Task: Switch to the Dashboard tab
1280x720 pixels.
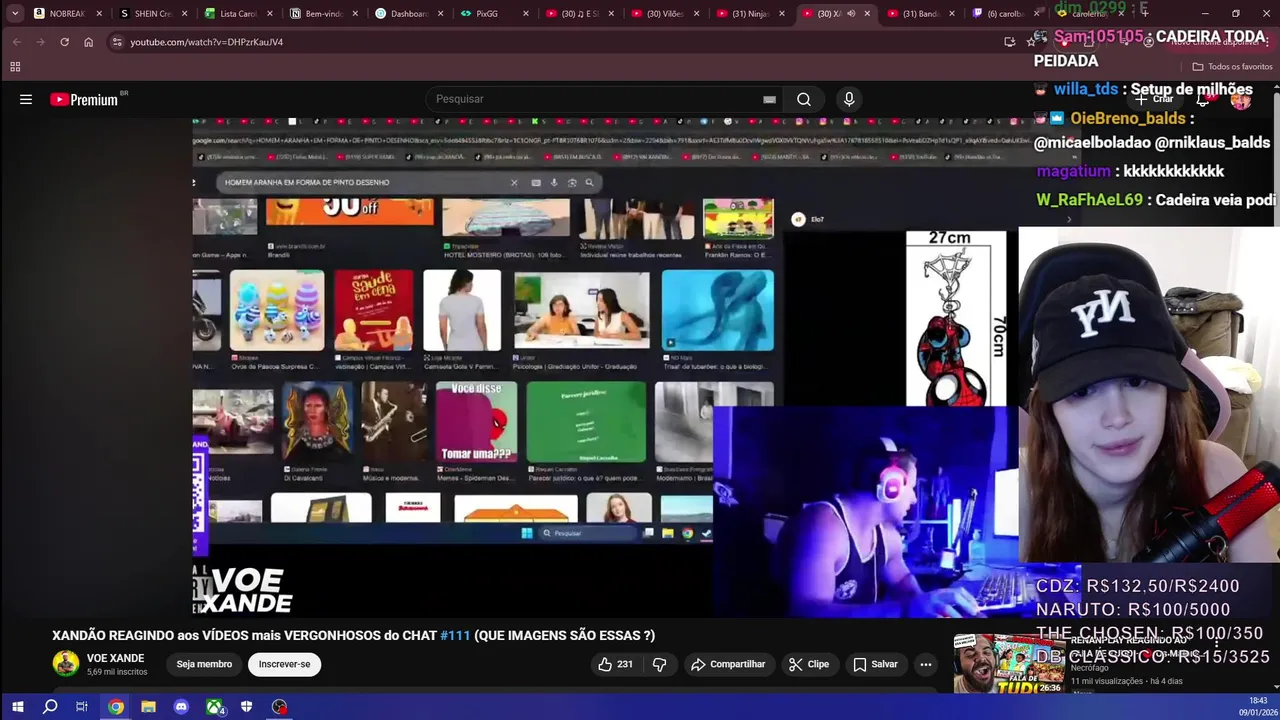Action: click(408, 14)
